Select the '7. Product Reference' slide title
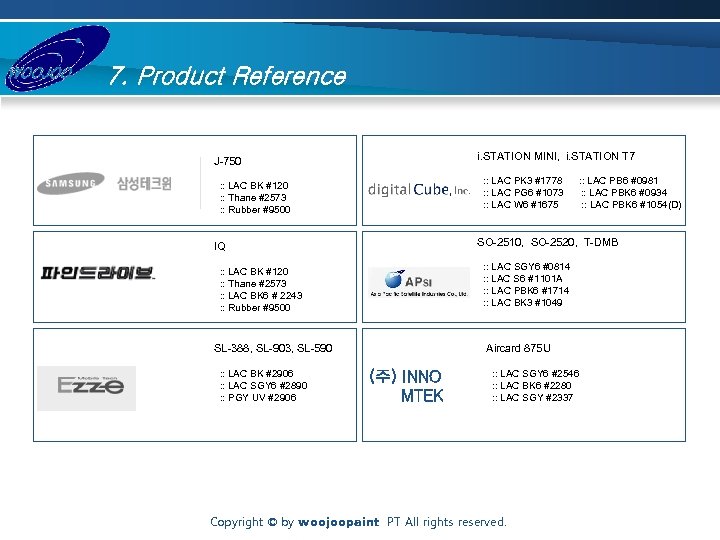 pyautogui.click(x=228, y=76)
